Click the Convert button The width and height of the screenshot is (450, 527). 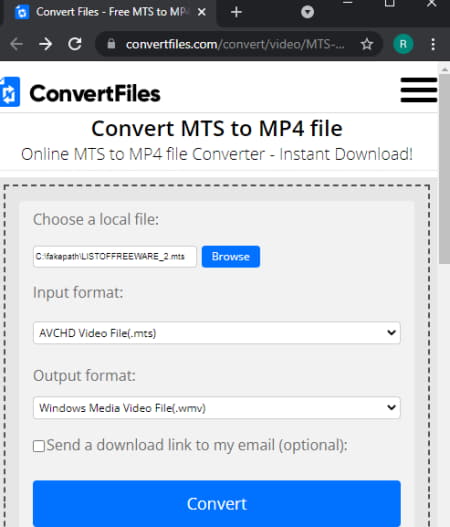[x=217, y=503]
